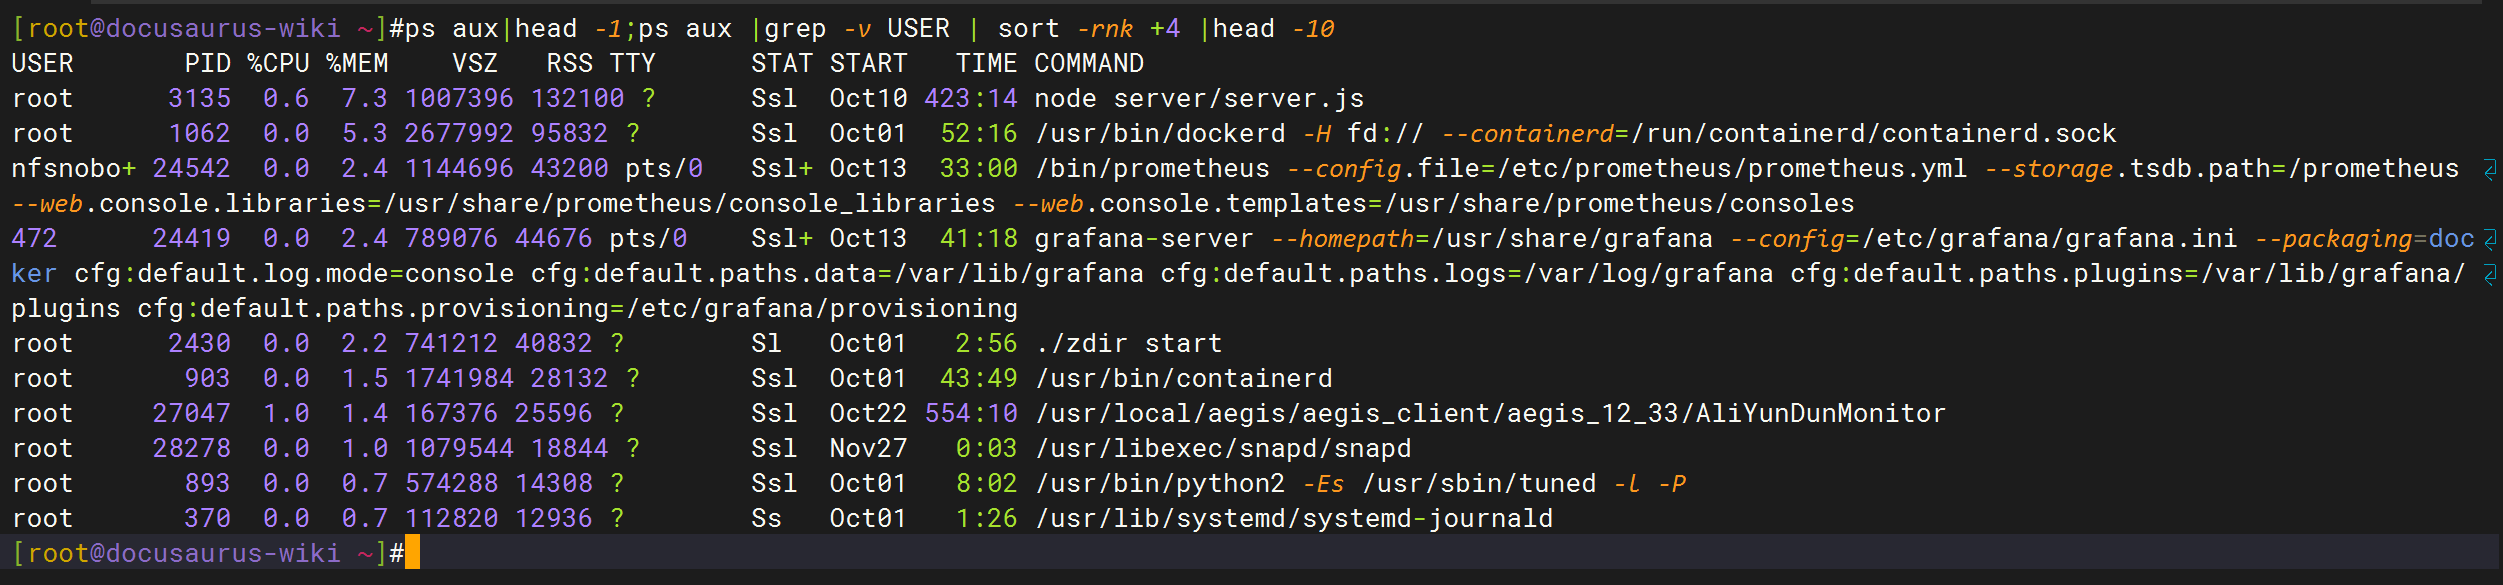
Task: Select PID 24419 of grafana-server
Action: 192,239
